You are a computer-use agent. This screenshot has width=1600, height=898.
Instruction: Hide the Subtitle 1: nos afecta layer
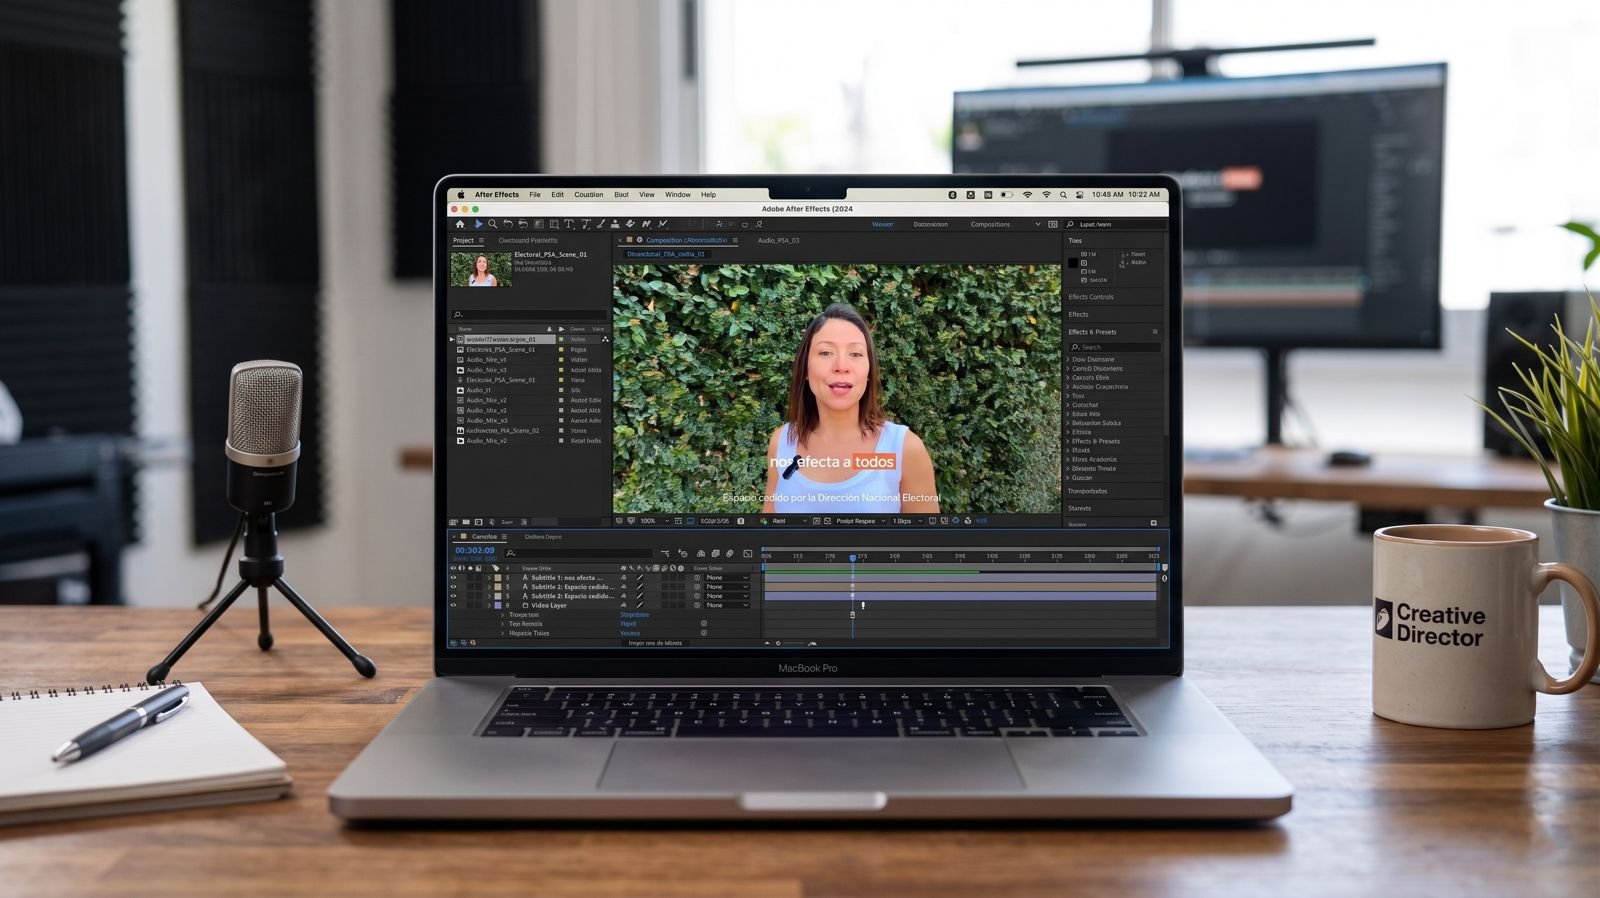click(x=453, y=578)
